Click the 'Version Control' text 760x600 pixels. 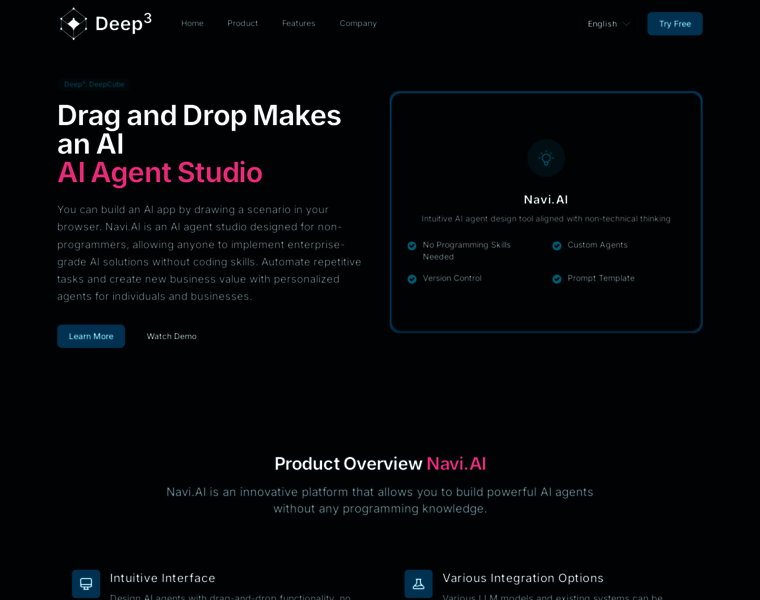click(x=452, y=278)
